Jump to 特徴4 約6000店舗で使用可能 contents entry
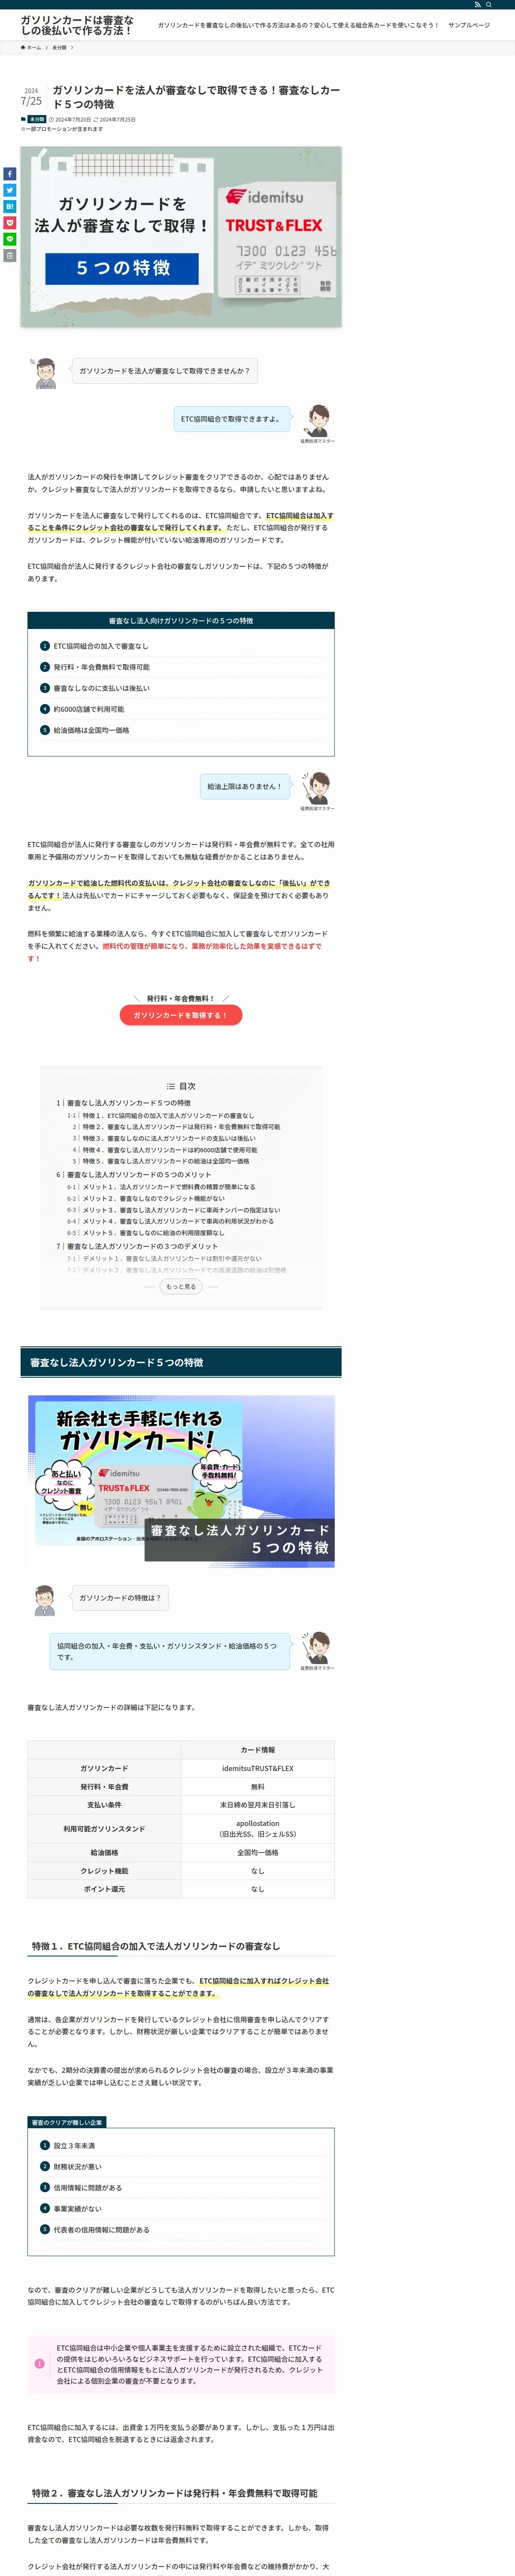Image resolution: width=515 pixels, height=2576 pixels. (x=170, y=1150)
